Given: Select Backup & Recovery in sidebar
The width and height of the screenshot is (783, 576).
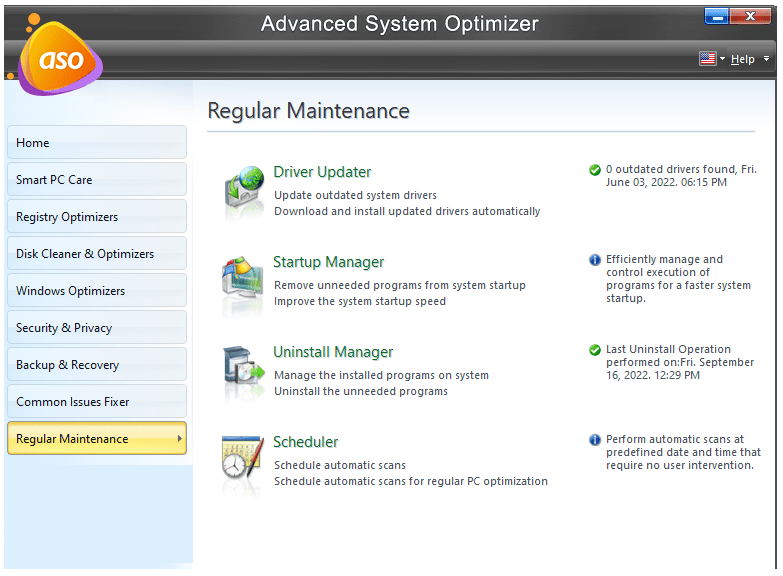Looking at the screenshot, I should [97, 364].
